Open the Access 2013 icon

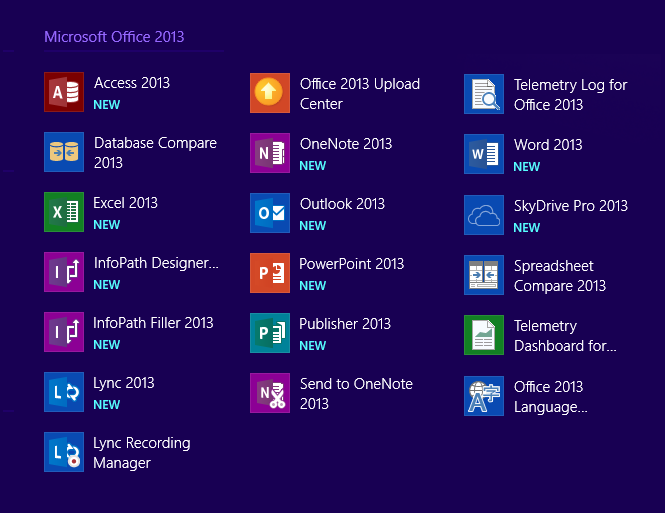coord(64,92)
